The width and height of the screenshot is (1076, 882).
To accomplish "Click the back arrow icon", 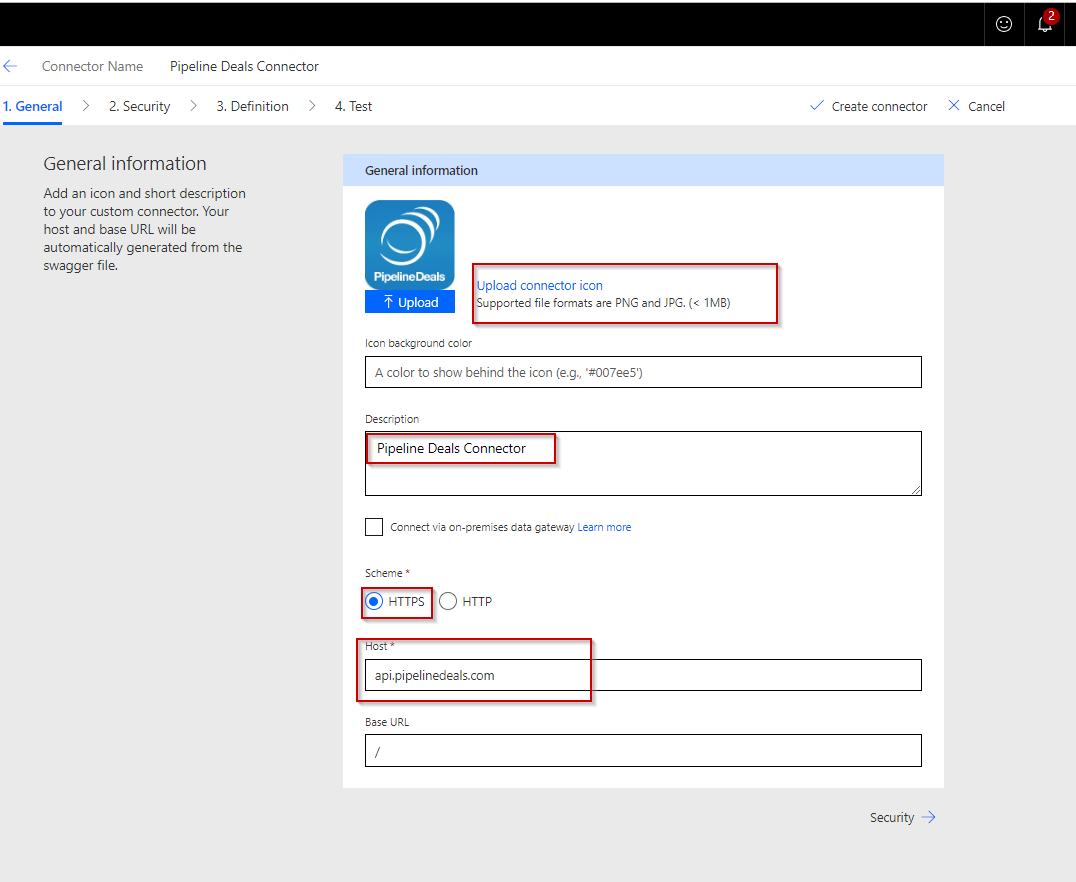I will tap(11, 67).
